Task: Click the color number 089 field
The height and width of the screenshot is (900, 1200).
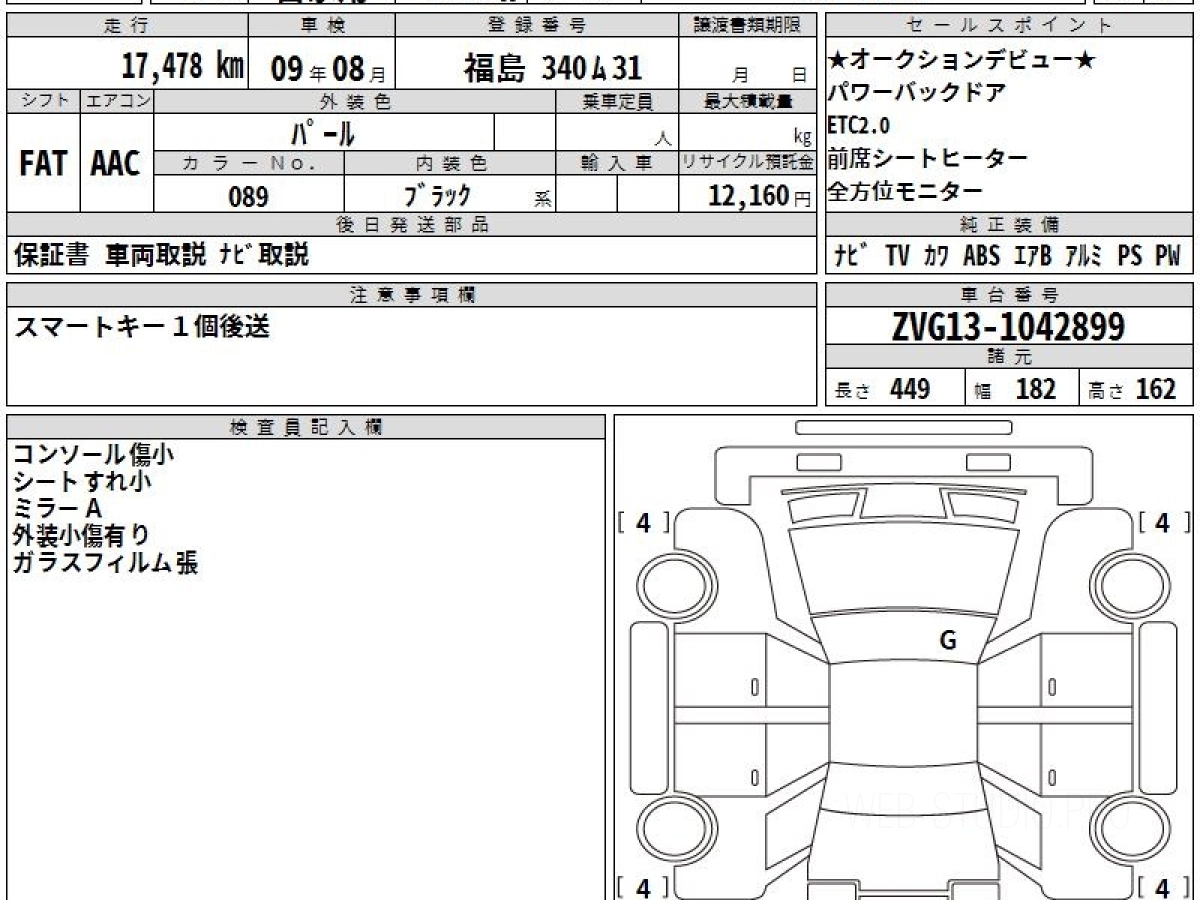Action: tap(249, 196)
